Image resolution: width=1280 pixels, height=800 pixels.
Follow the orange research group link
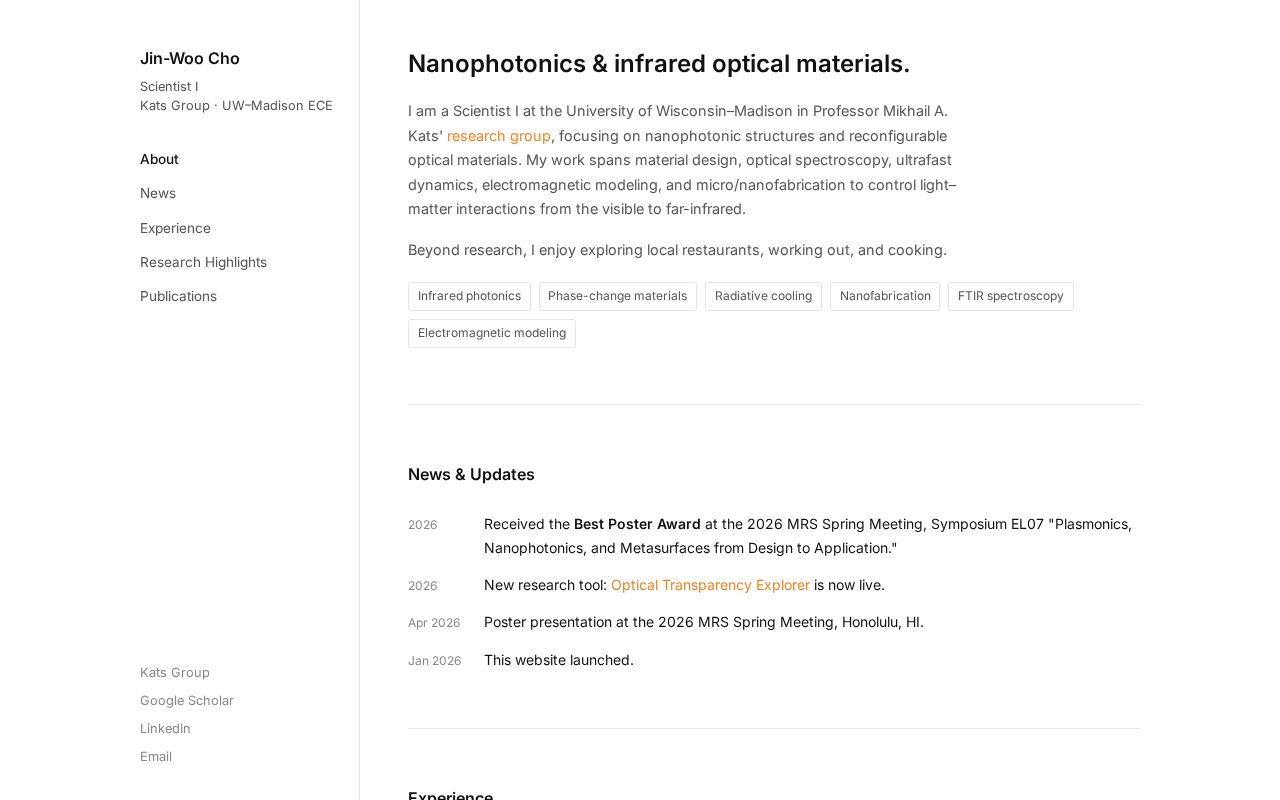[499, 136]
